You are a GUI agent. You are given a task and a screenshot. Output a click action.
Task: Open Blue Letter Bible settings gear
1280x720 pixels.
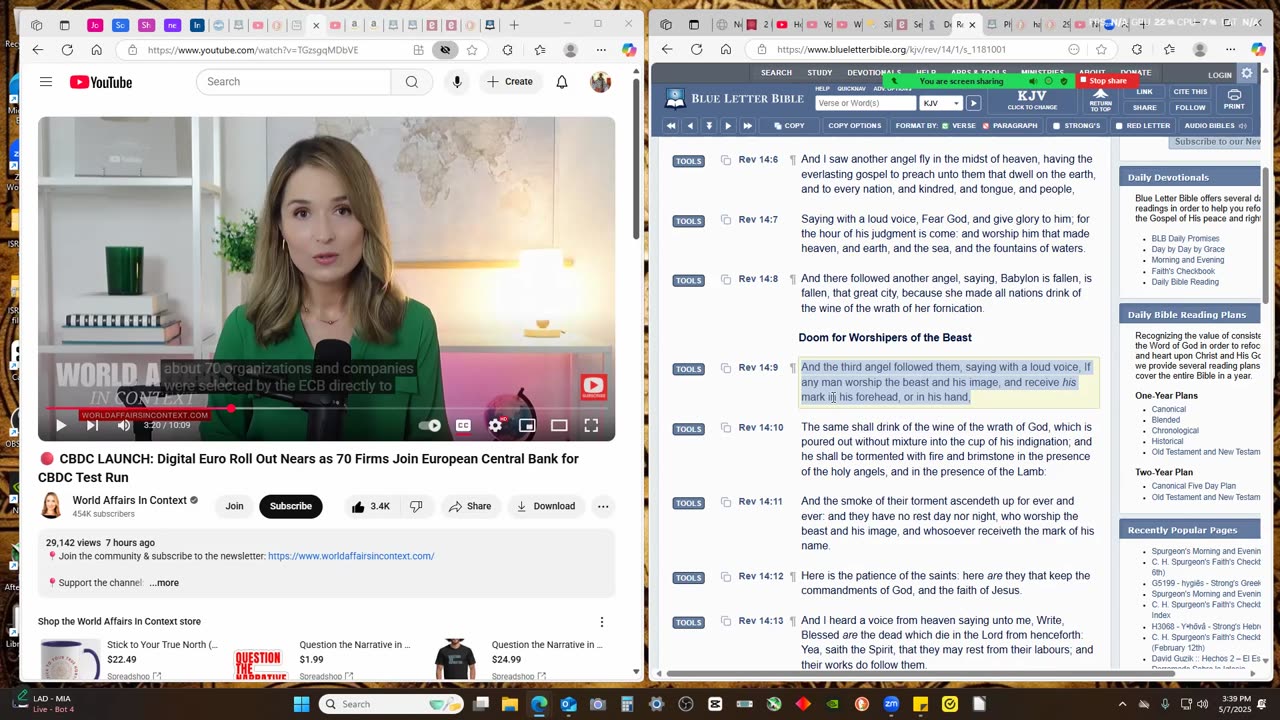(x=1247, y=73)
